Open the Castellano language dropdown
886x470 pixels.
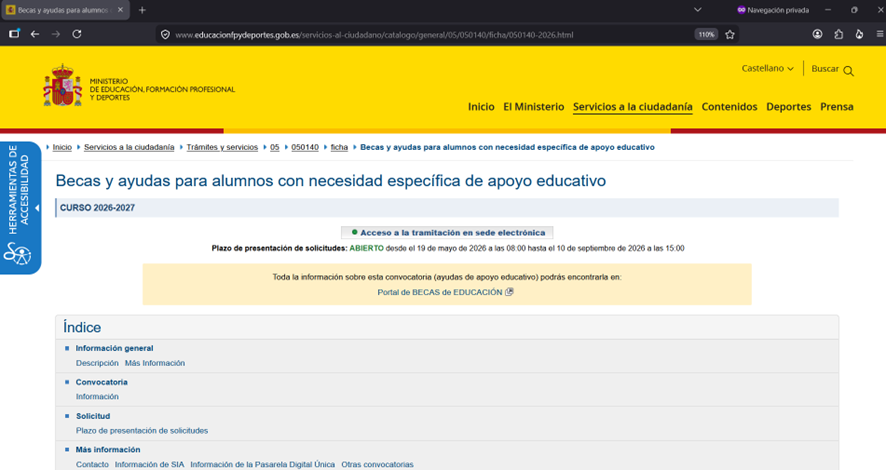(x=767, y=68)
